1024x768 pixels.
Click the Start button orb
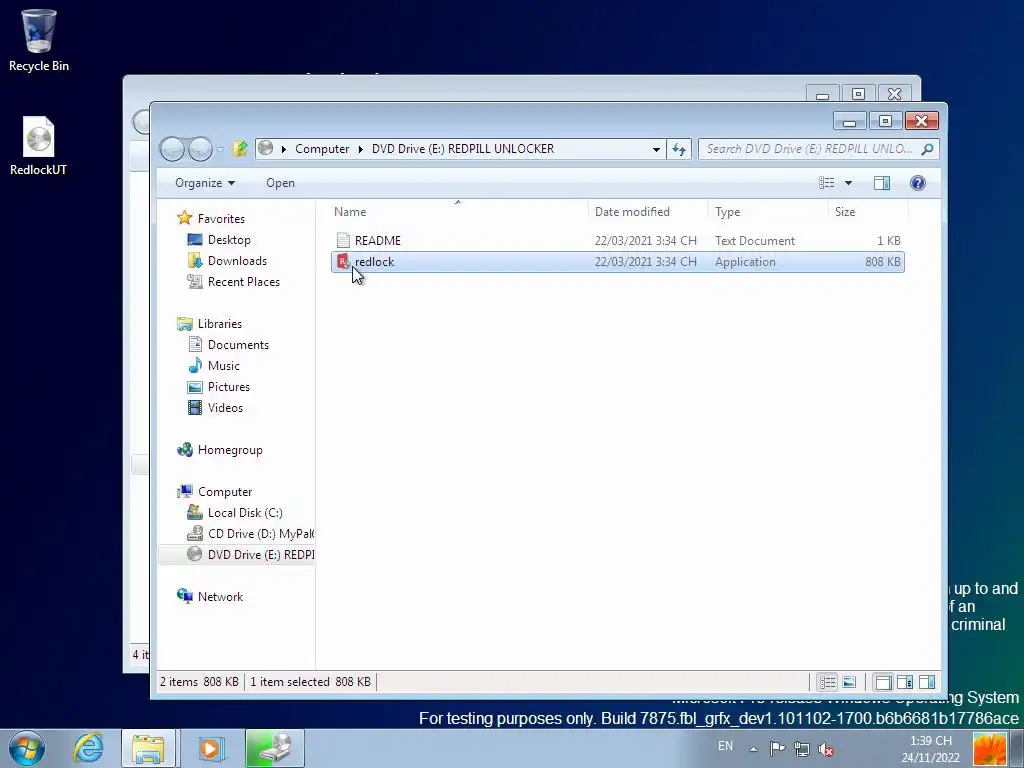pos(27,748)
